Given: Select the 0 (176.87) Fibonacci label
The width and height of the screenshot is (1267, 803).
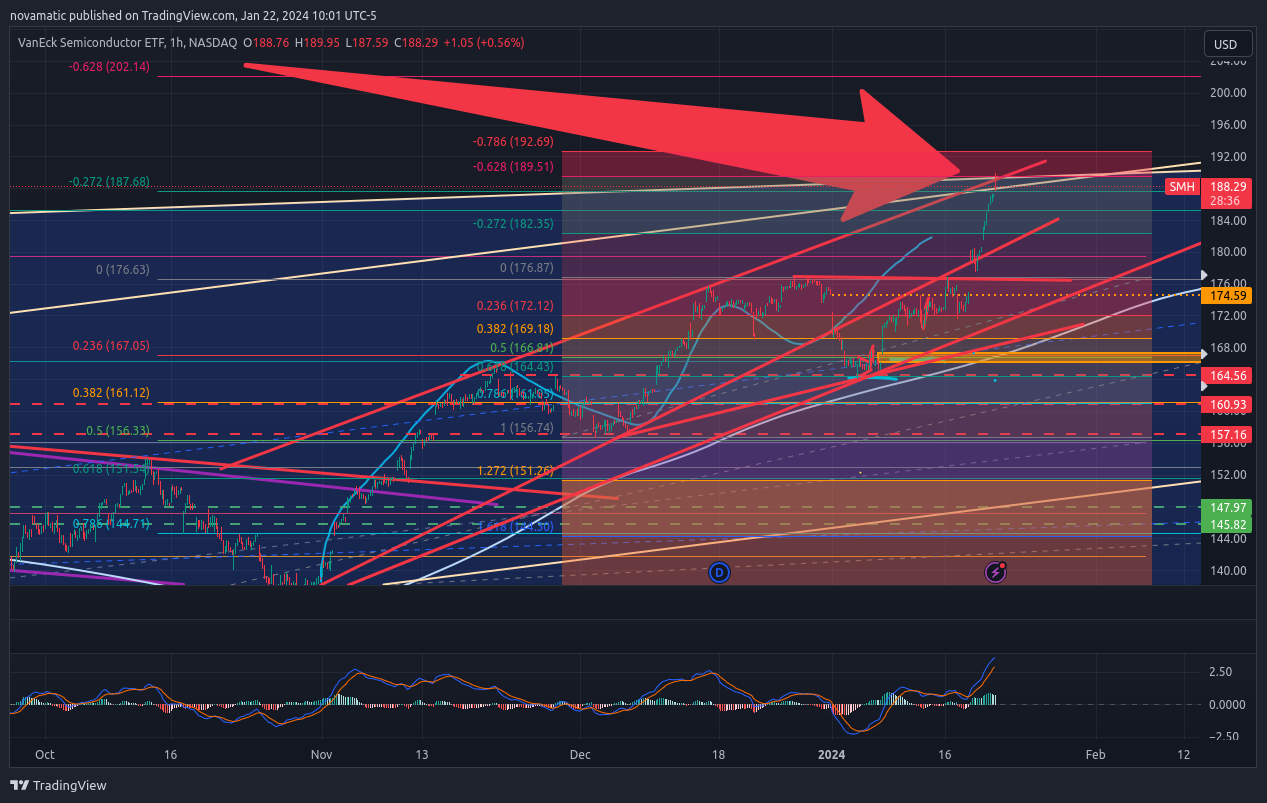Looking at the screenshot, I should click(527, 268).
